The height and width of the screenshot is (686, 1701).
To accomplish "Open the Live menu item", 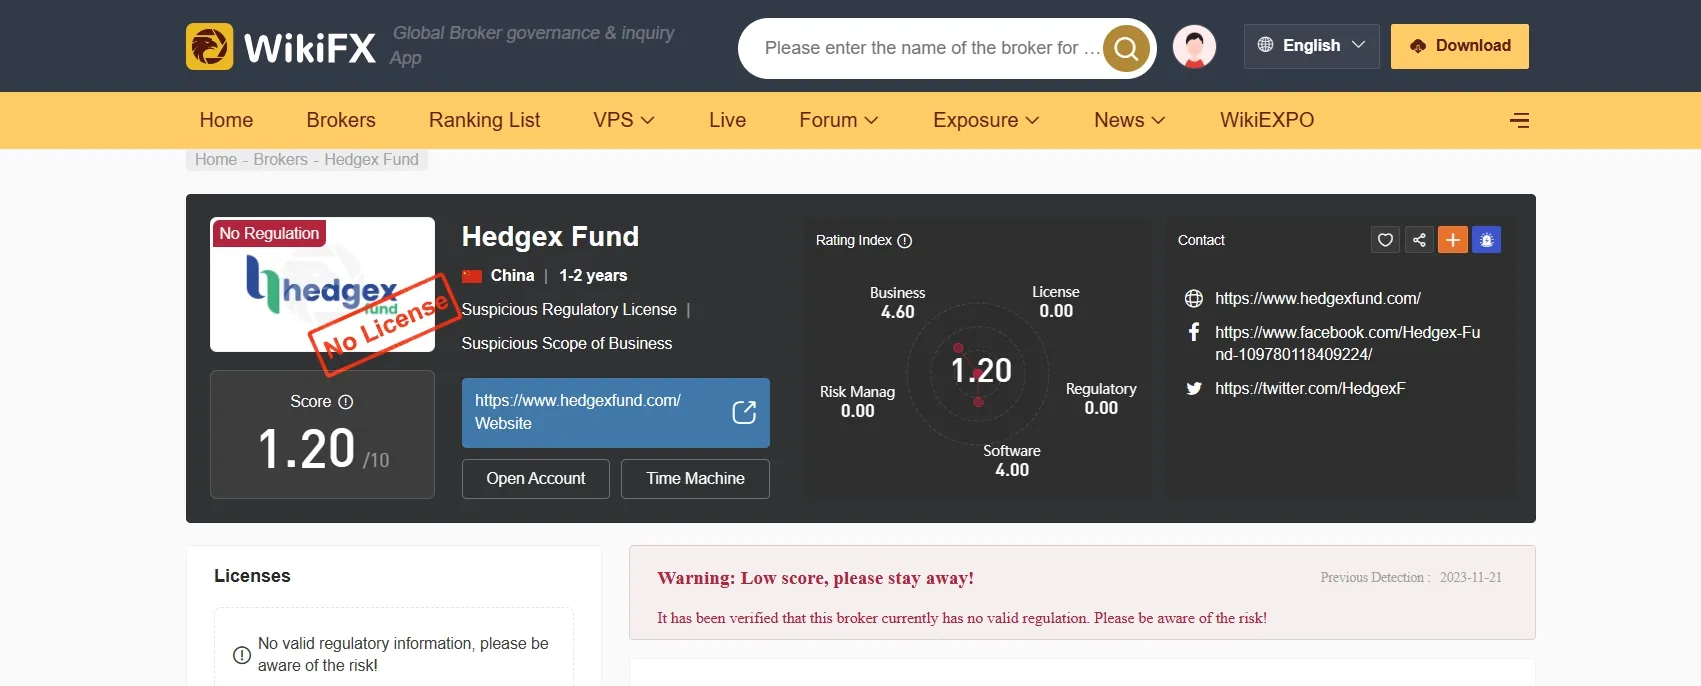I will [727, 120].
